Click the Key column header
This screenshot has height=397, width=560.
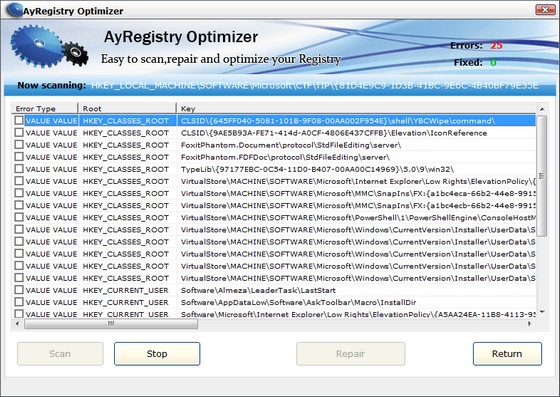[356, 109]
